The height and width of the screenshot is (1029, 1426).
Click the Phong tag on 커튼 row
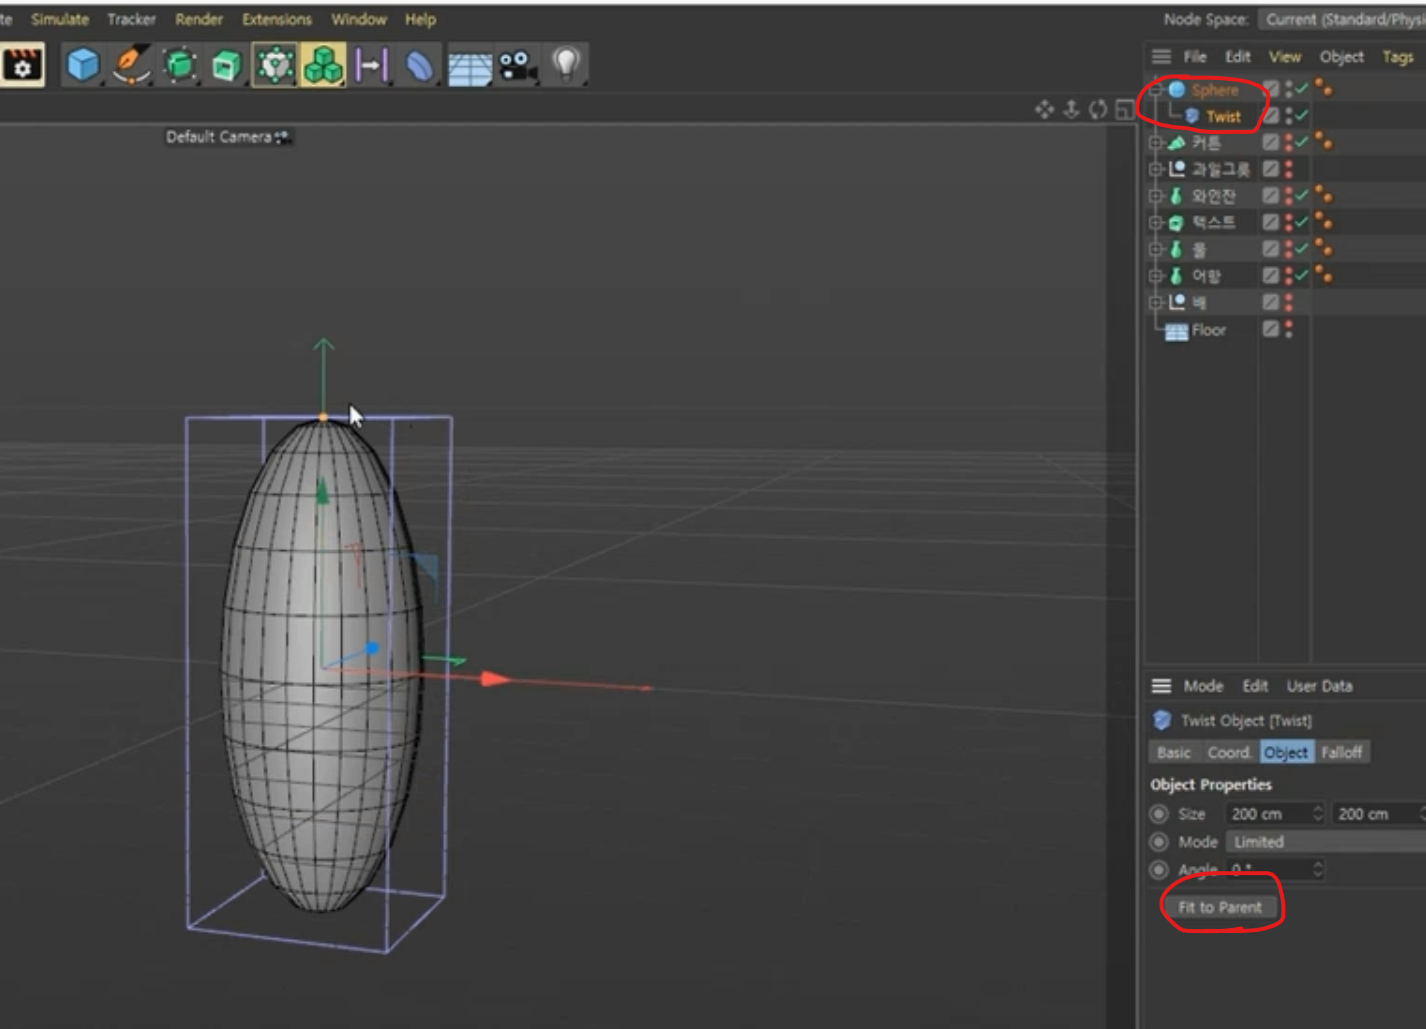point(1323,142)
